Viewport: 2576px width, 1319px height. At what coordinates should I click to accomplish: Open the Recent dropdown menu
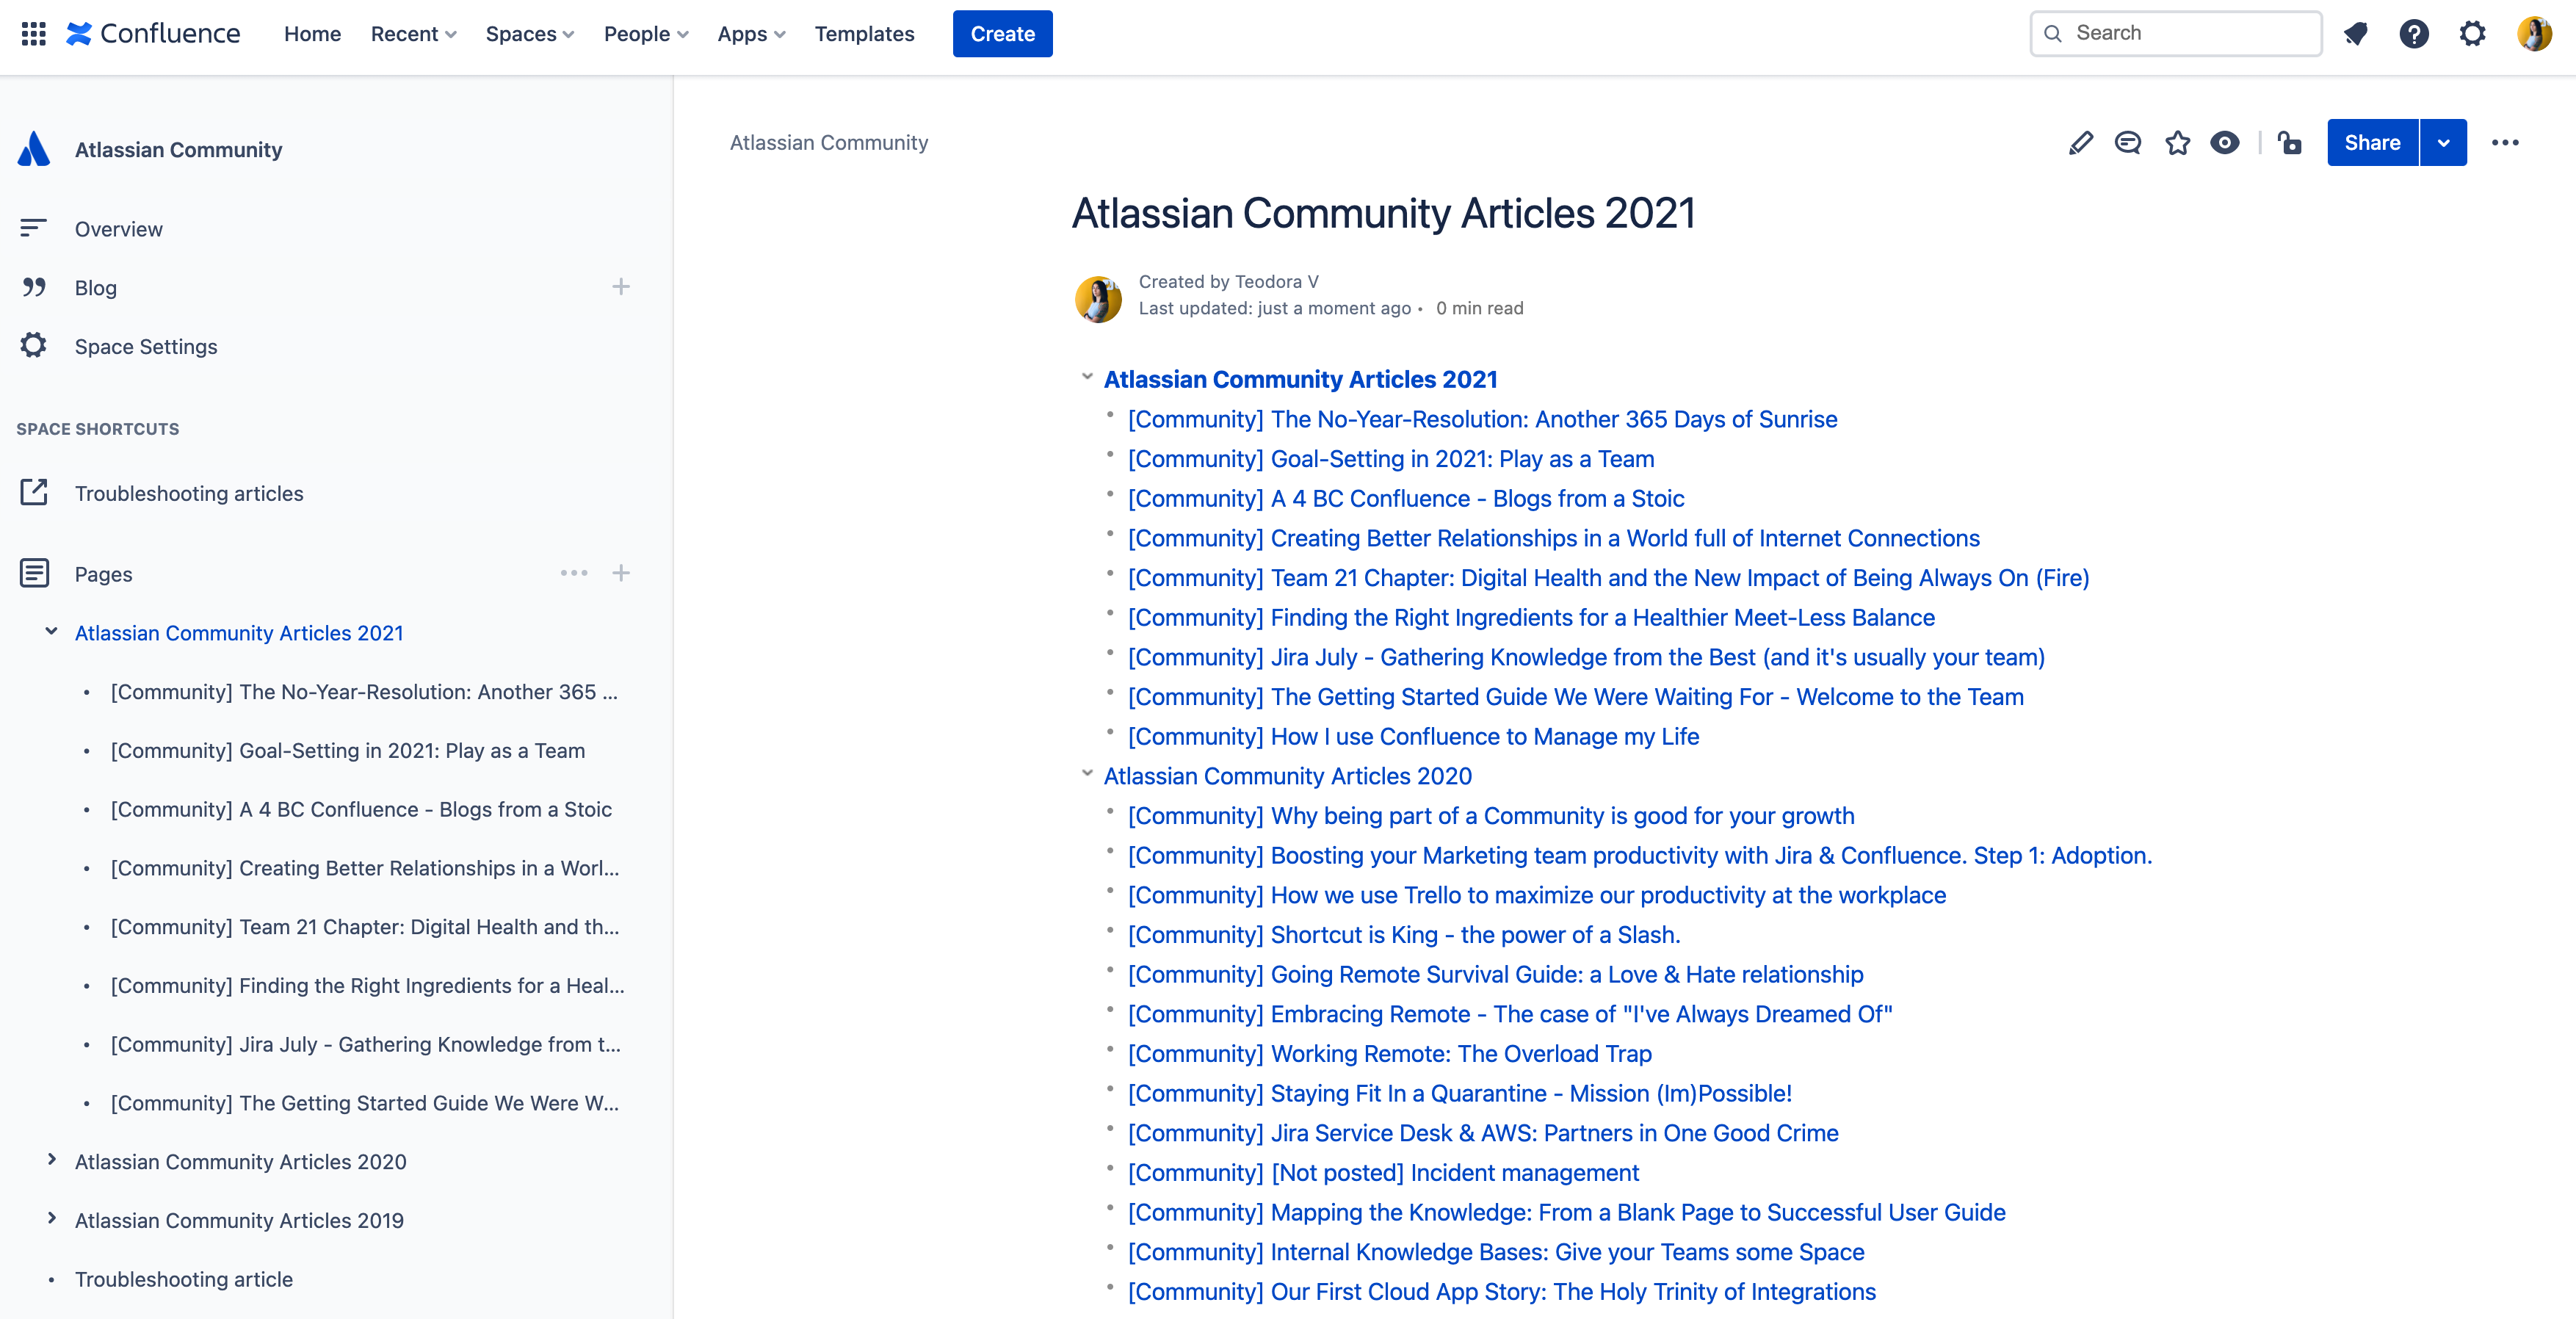coord(413,34)
